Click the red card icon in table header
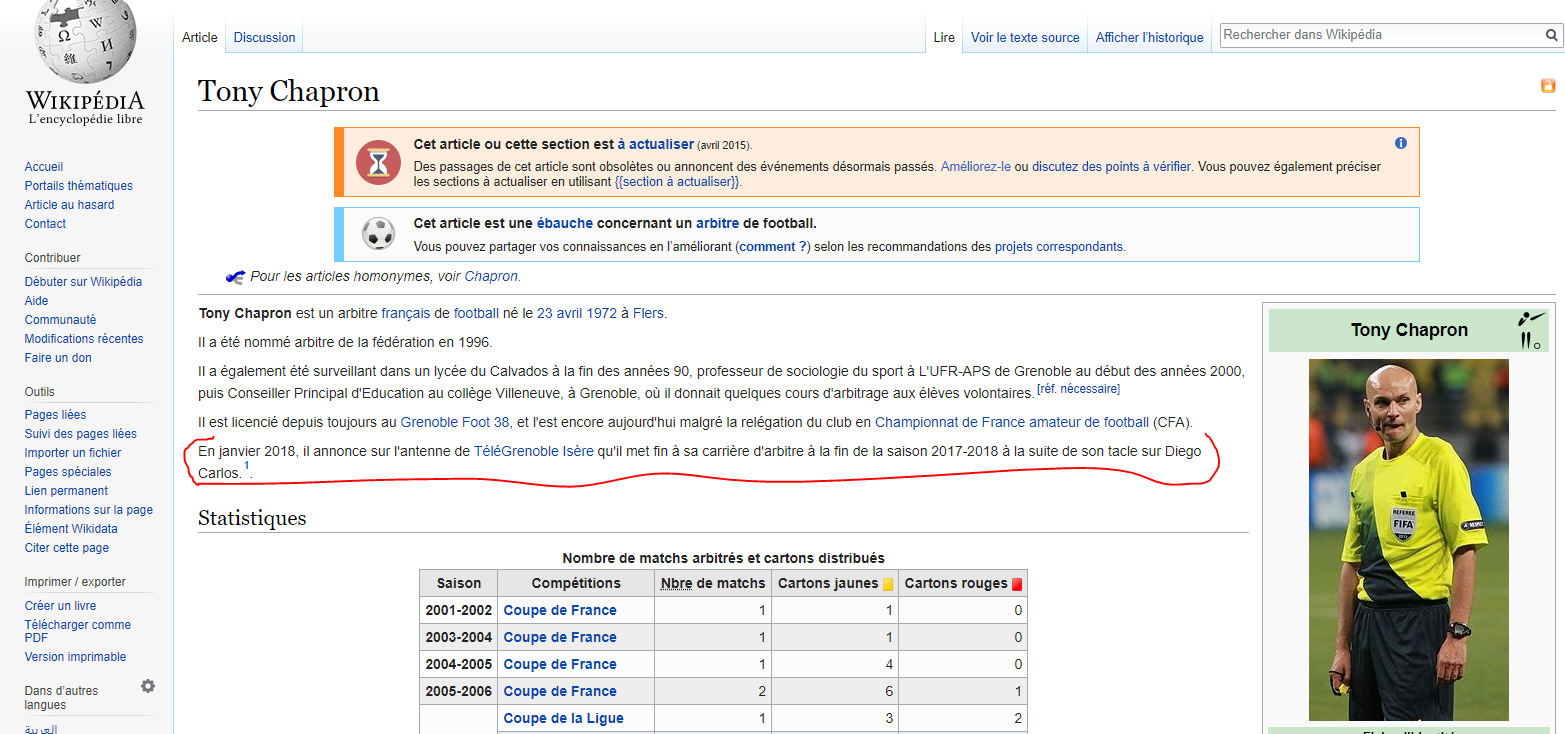 1017,584
